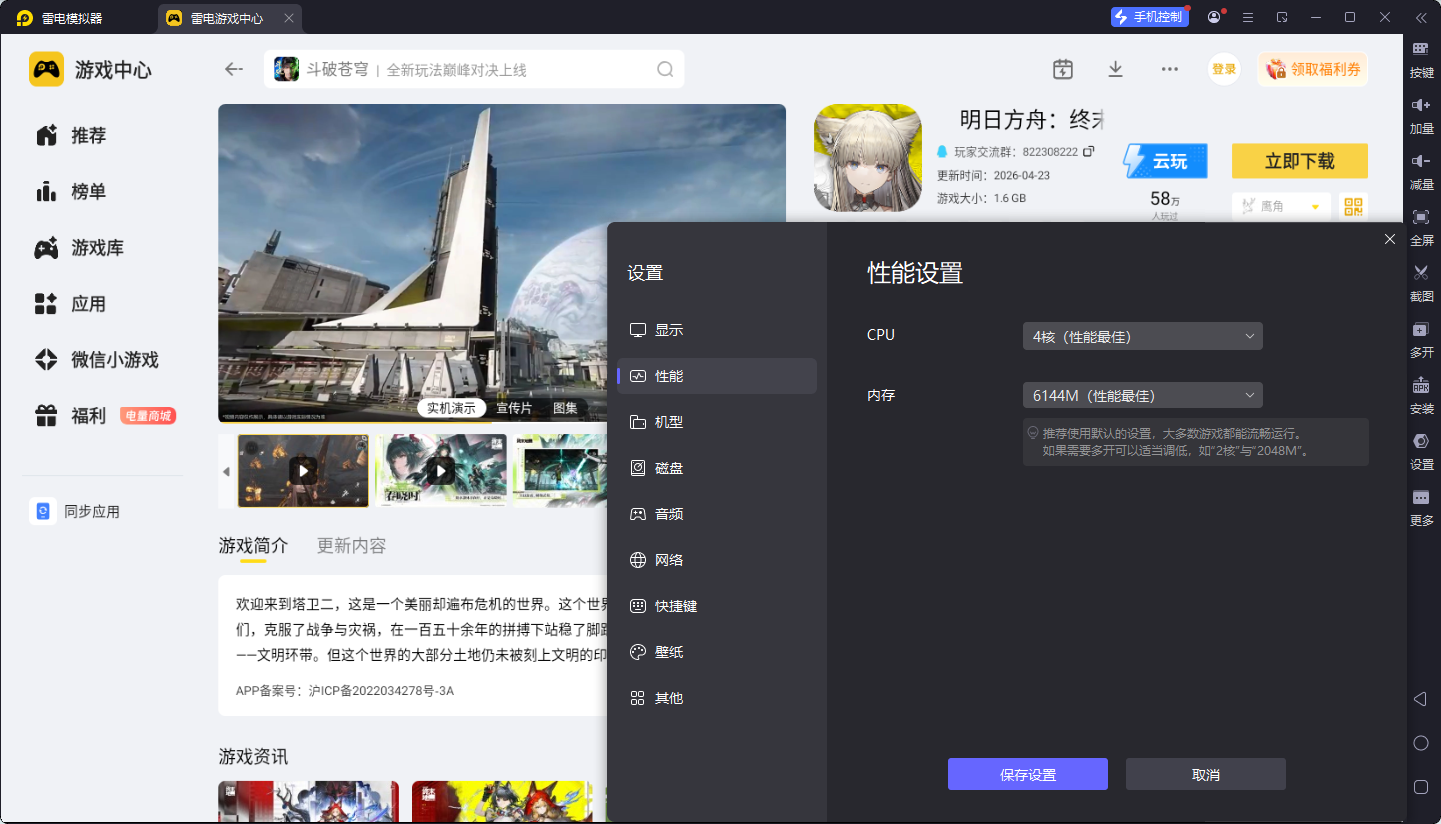Image resolution: width=1441 pixels, height=824 pixels.
Task: Click the thumbnail strip left arrow
Action: click(x=226, y=471)
